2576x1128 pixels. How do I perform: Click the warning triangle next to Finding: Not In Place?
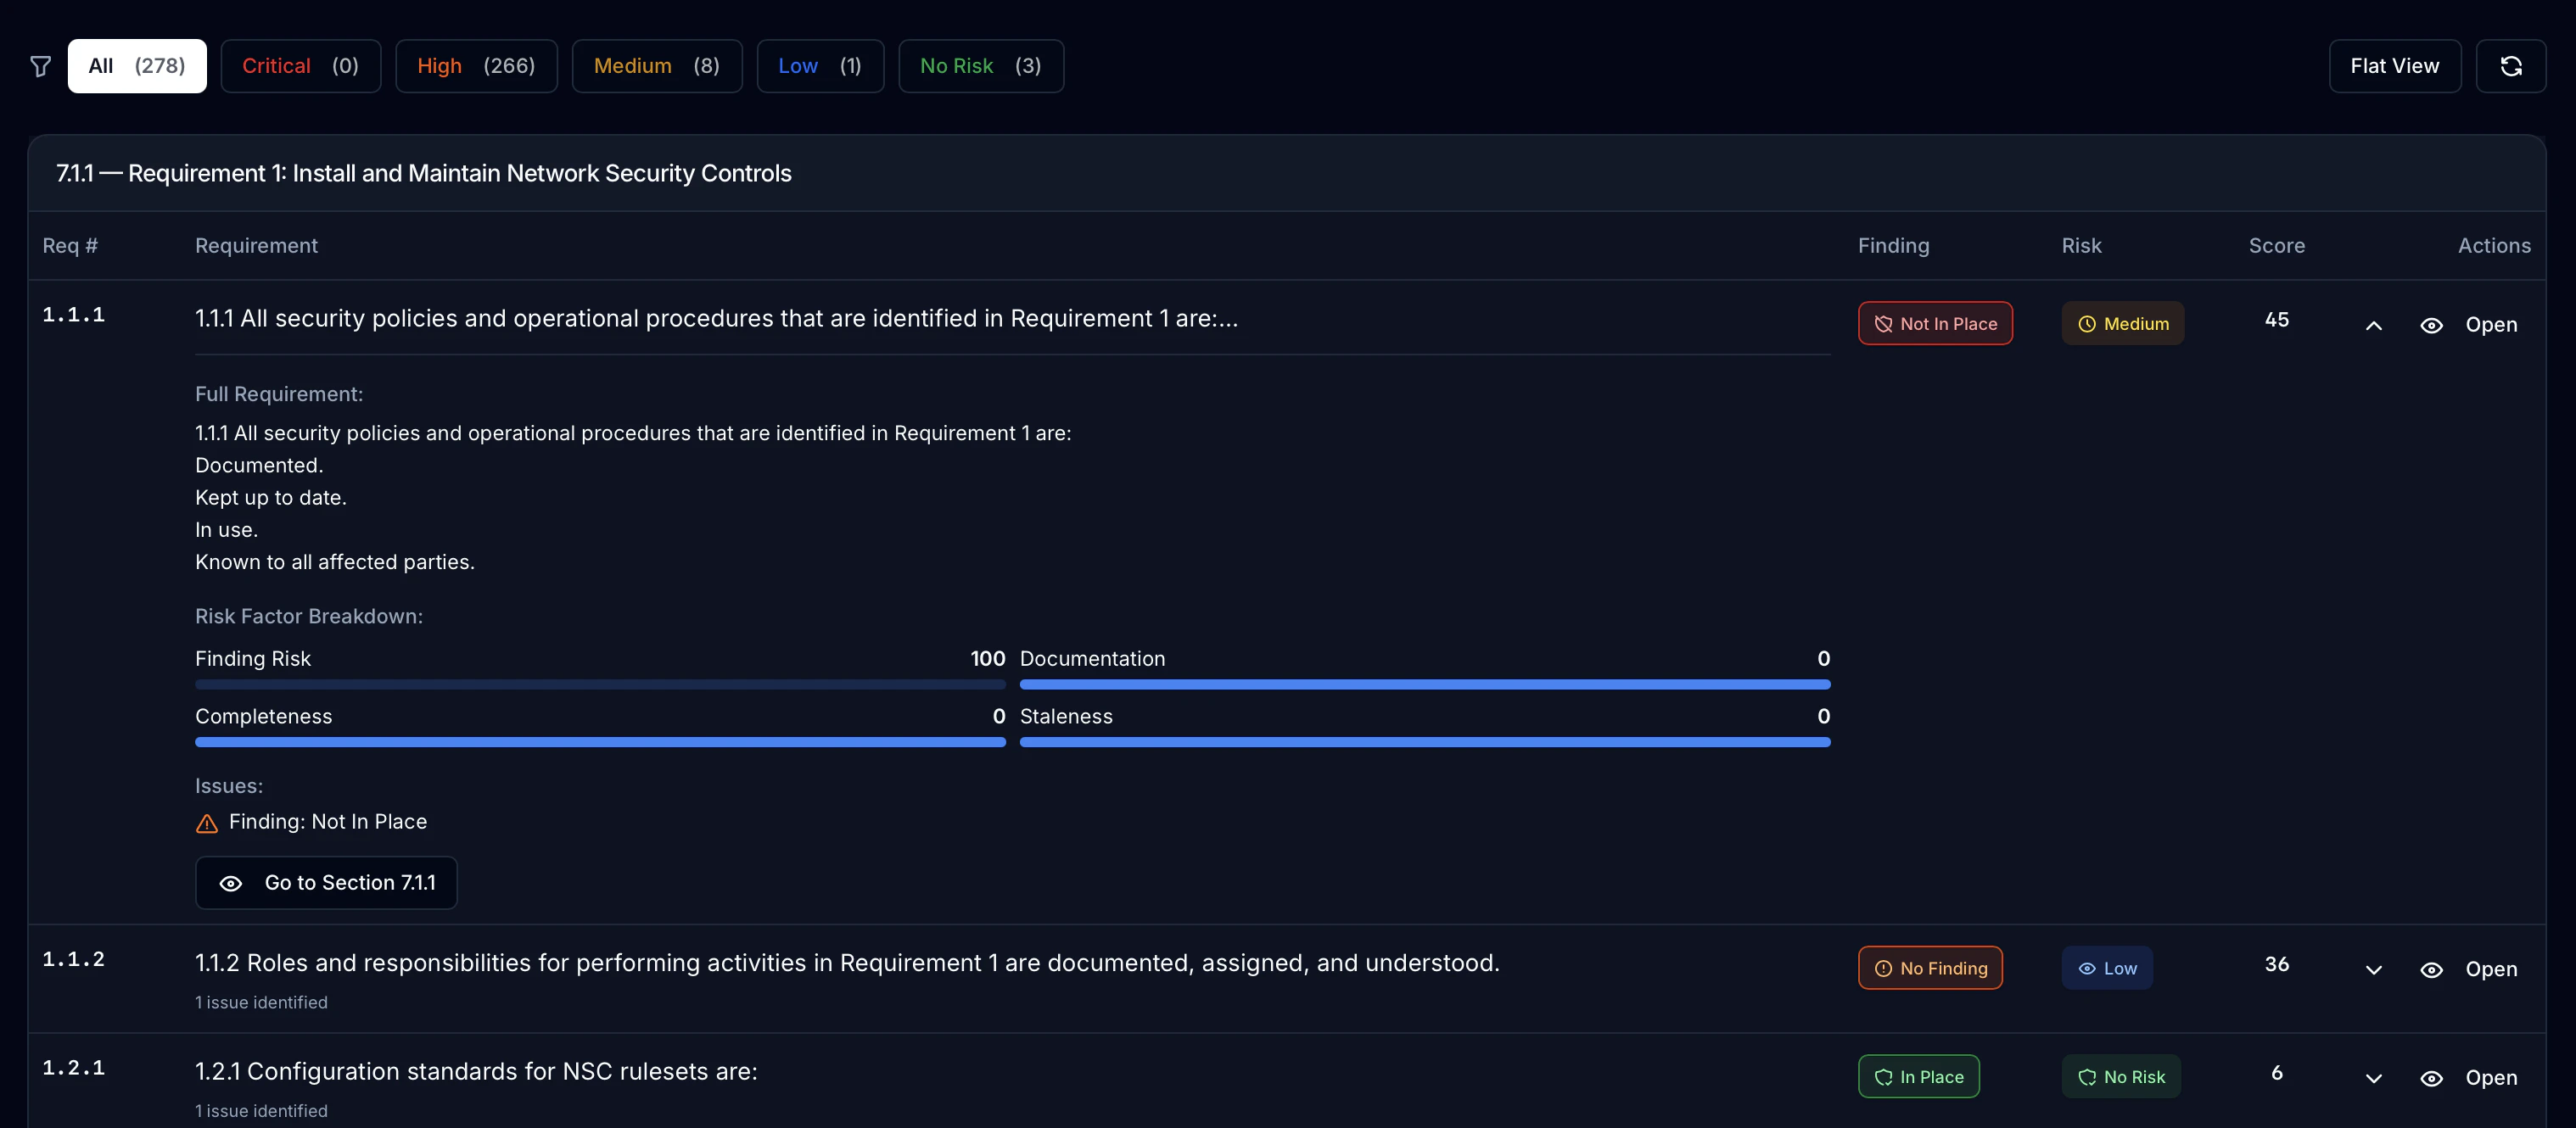pyautogui.click(x=206, y=823)
